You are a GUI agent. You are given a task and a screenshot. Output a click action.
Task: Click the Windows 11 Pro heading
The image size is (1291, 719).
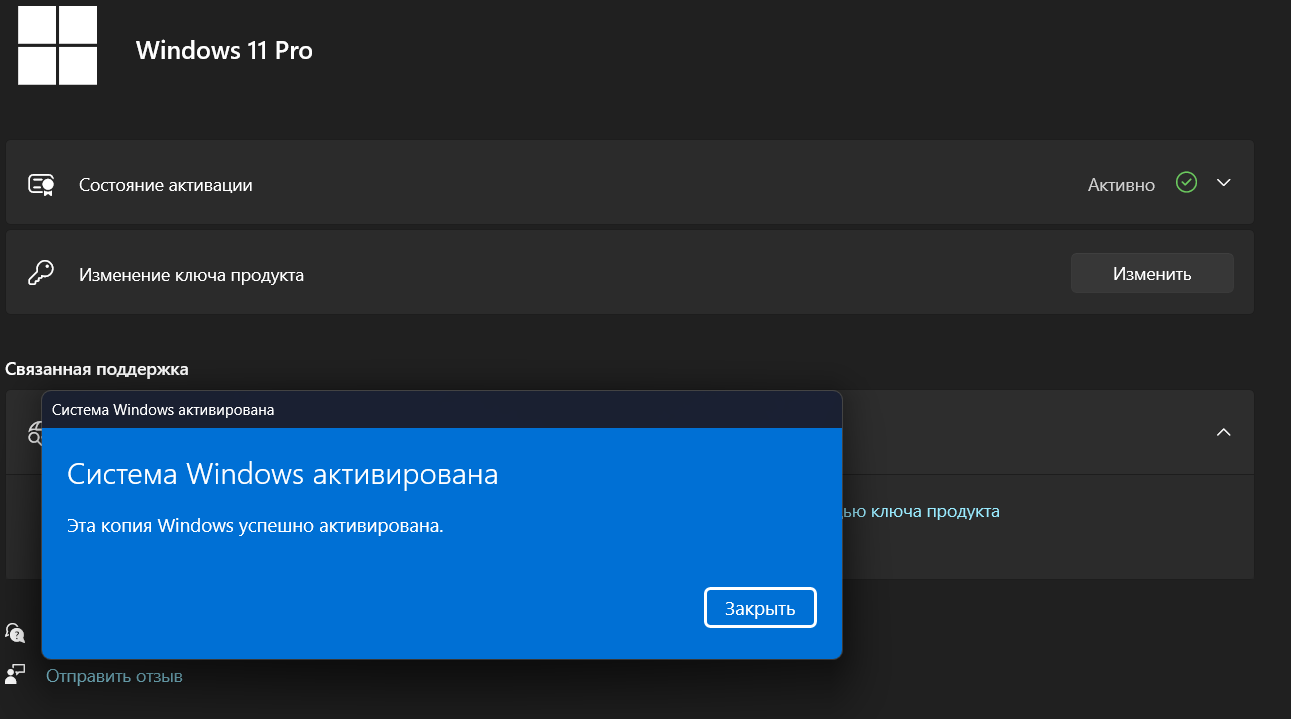coord(224,49)
